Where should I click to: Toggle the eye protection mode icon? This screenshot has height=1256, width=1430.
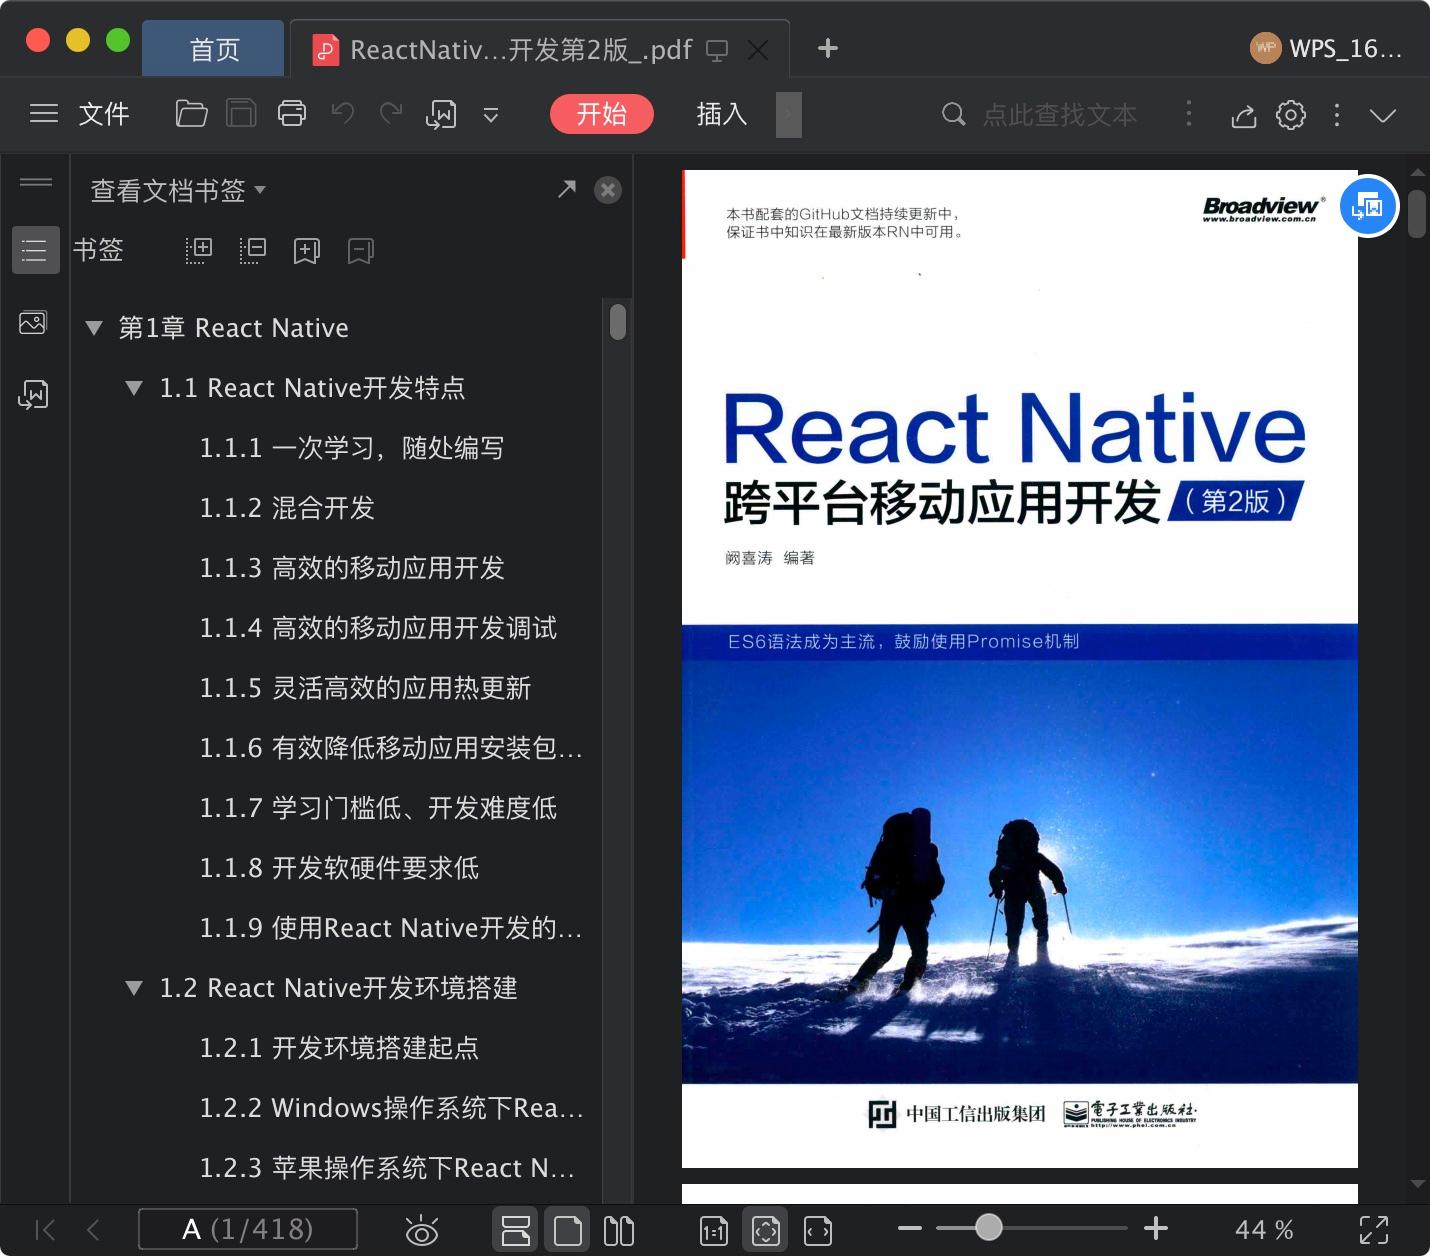(x=422, y=1230)
